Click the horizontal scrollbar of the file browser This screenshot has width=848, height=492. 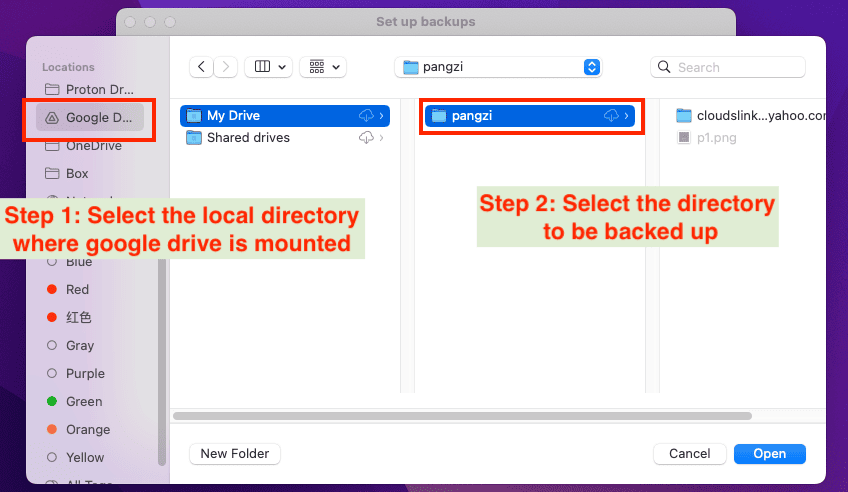point(462,416)
